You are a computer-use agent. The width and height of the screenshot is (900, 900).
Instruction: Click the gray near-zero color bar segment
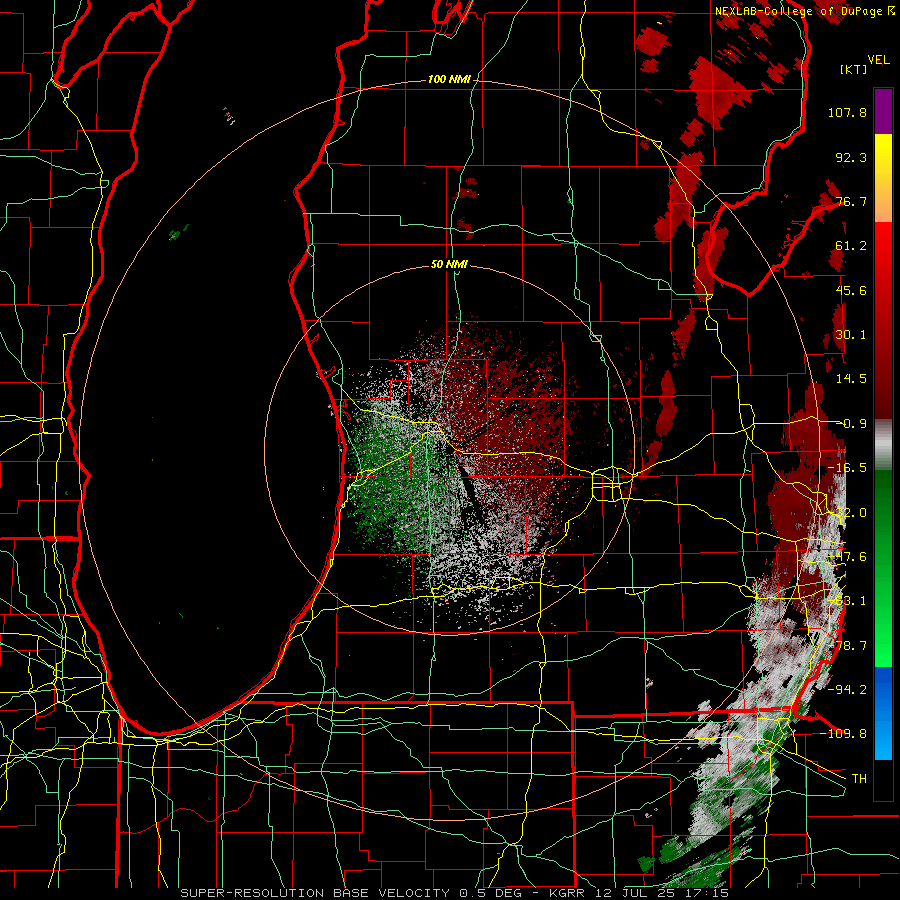tap(883, 444)
